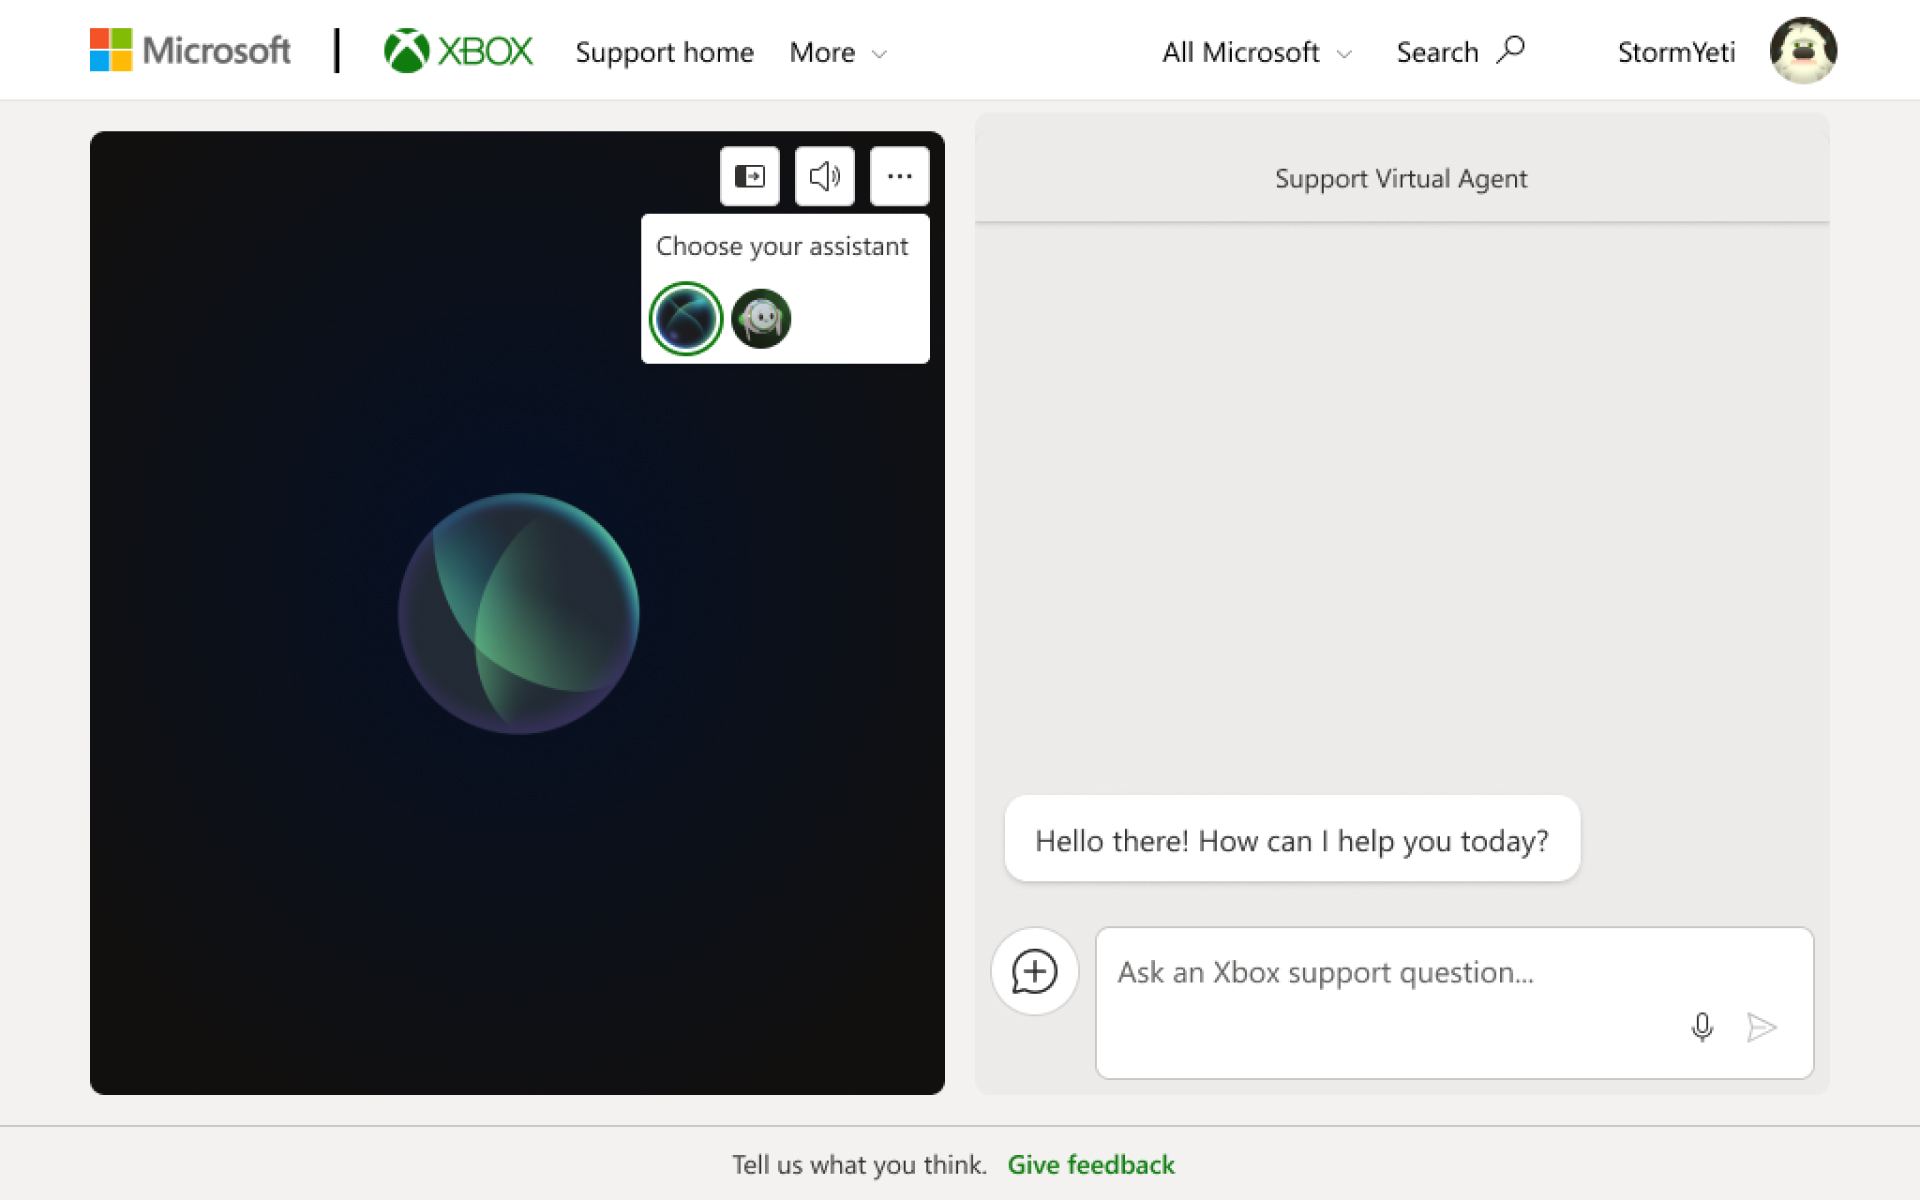Click the send message arrow icon
This screenshot has height=1200, width=1920.
(x=1764, y=1027)
